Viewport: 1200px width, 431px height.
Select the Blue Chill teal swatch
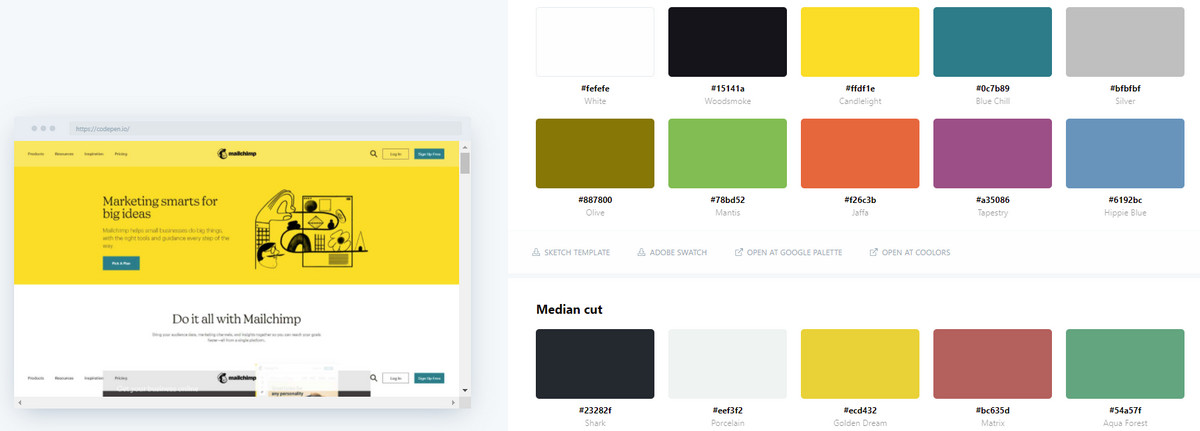993,41
